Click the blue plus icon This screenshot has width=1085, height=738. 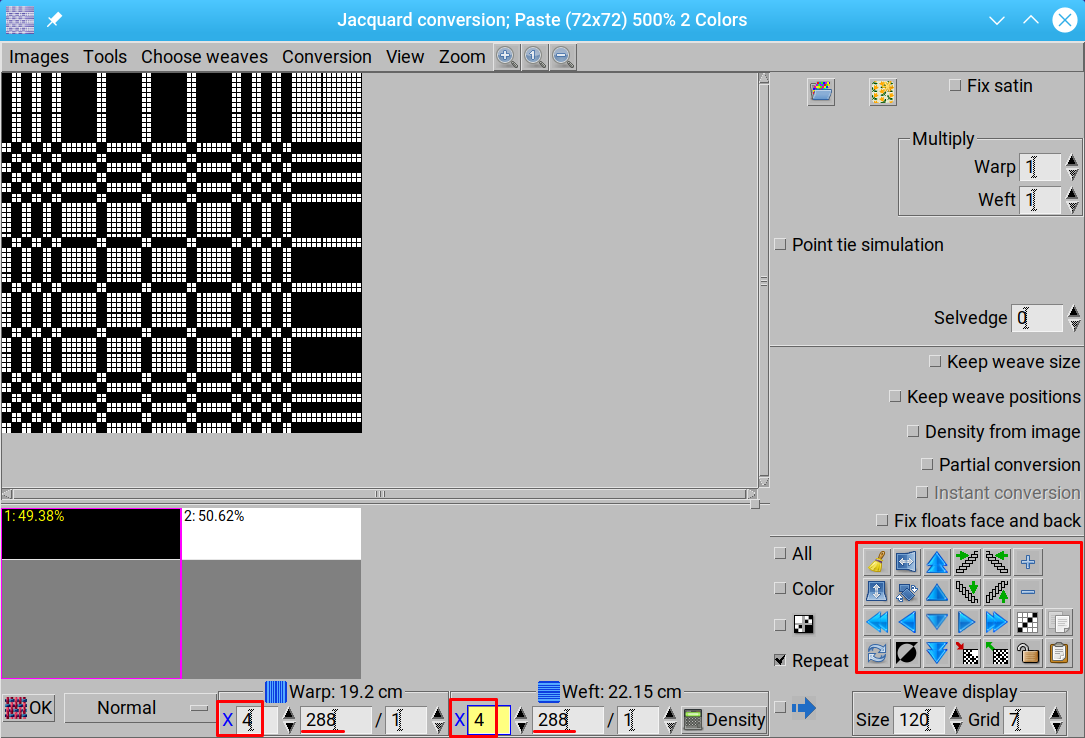tap(1028, 562)
